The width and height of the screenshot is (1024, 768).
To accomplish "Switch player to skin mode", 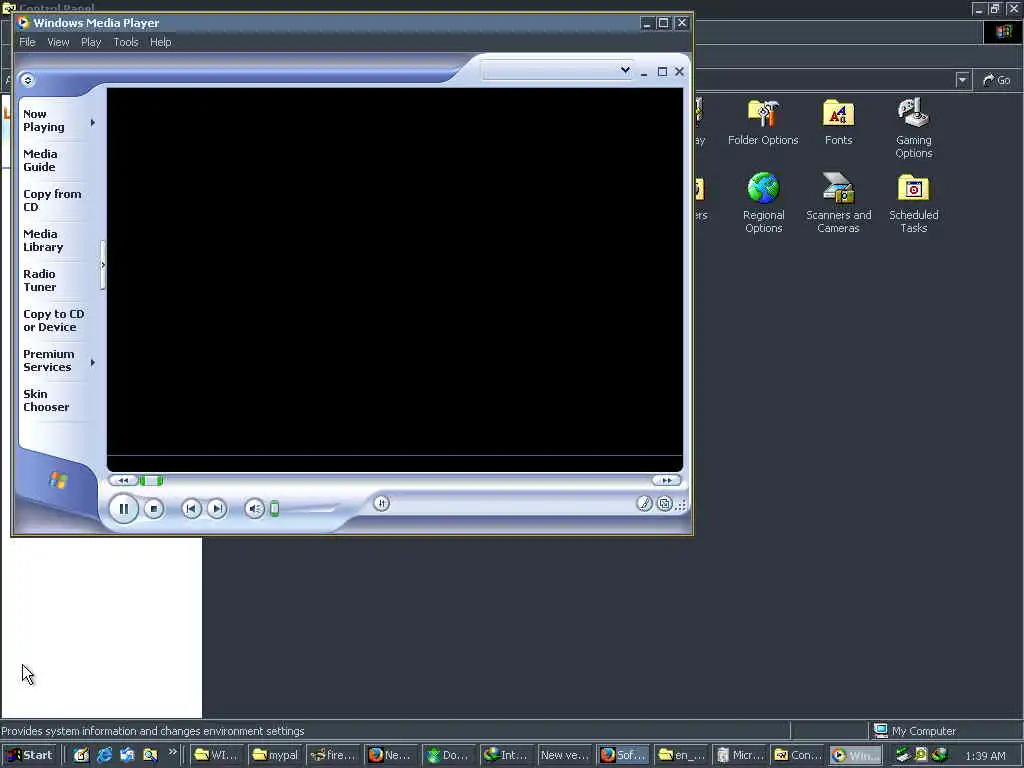I will 664,504.
